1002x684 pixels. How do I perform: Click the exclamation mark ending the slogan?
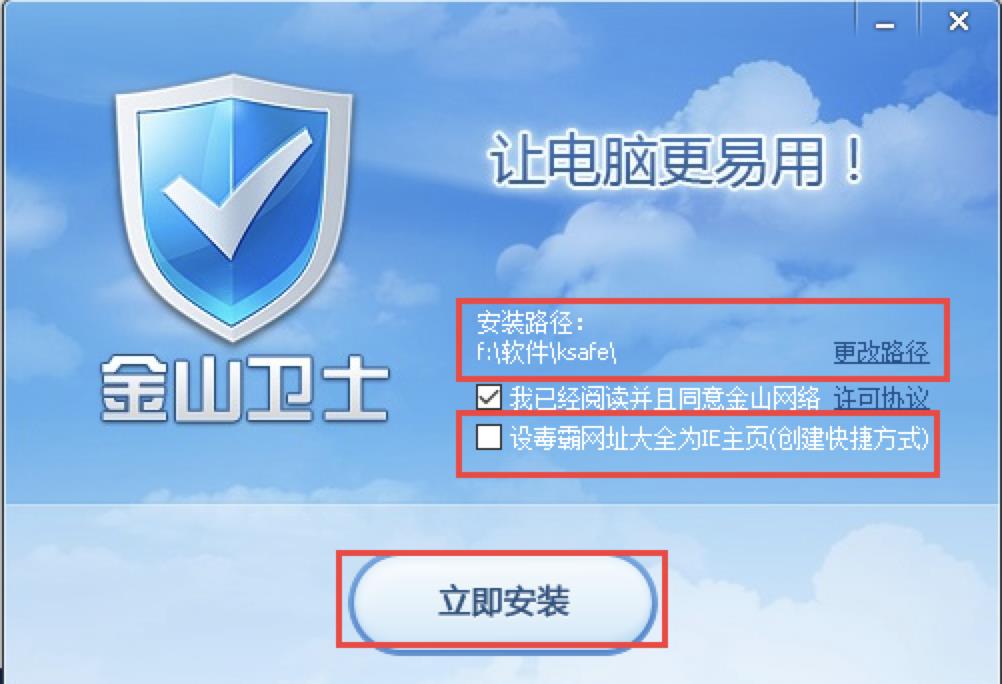pyautogui.click(x=853, y=159)
